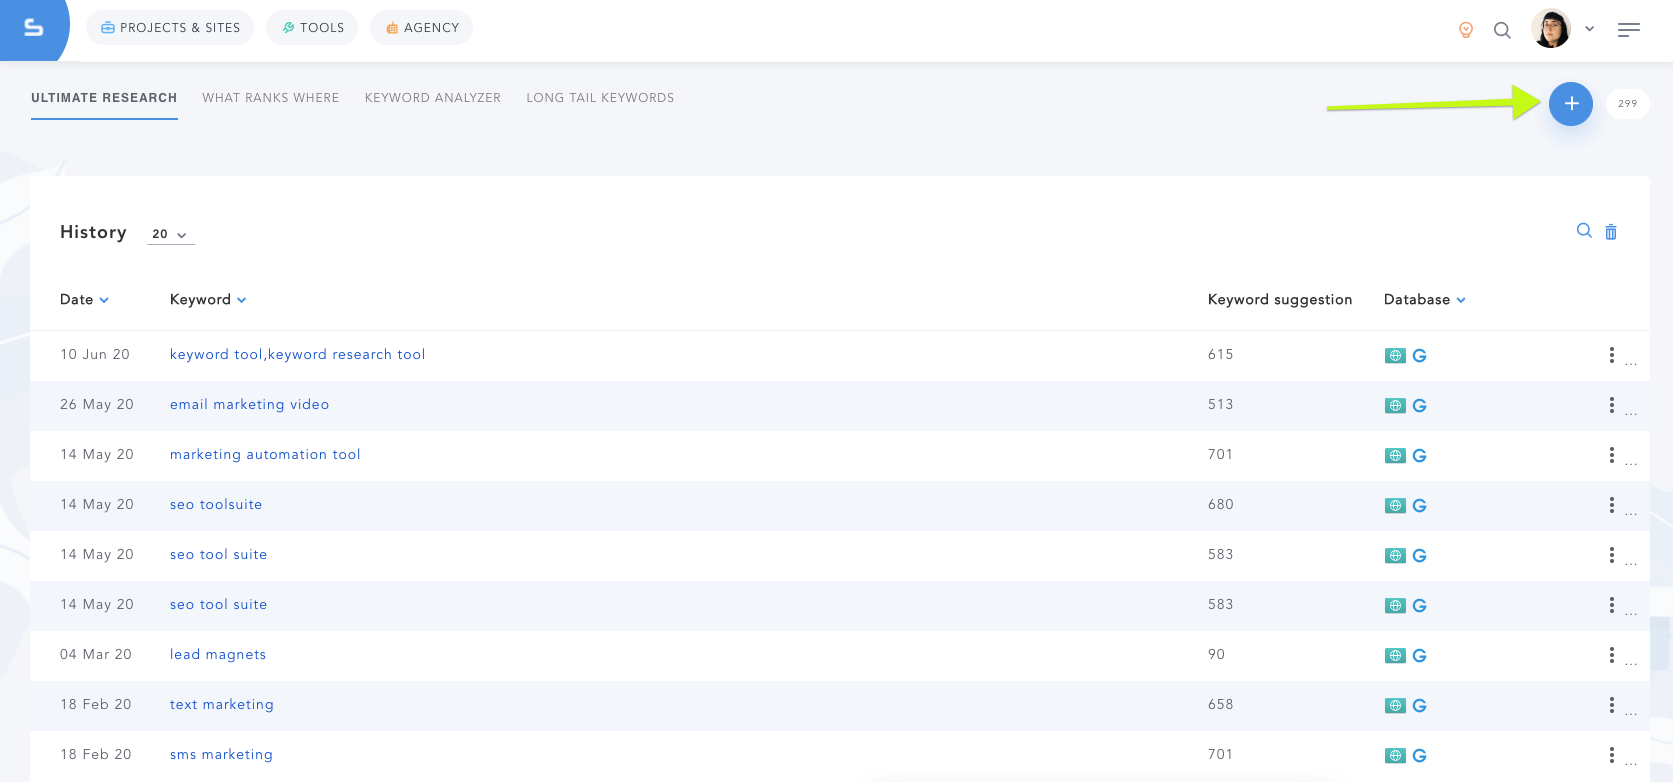The width and height of the screenshot is (1673, 782).
Task: Open the 'text marketing' result
Action: 222,705
